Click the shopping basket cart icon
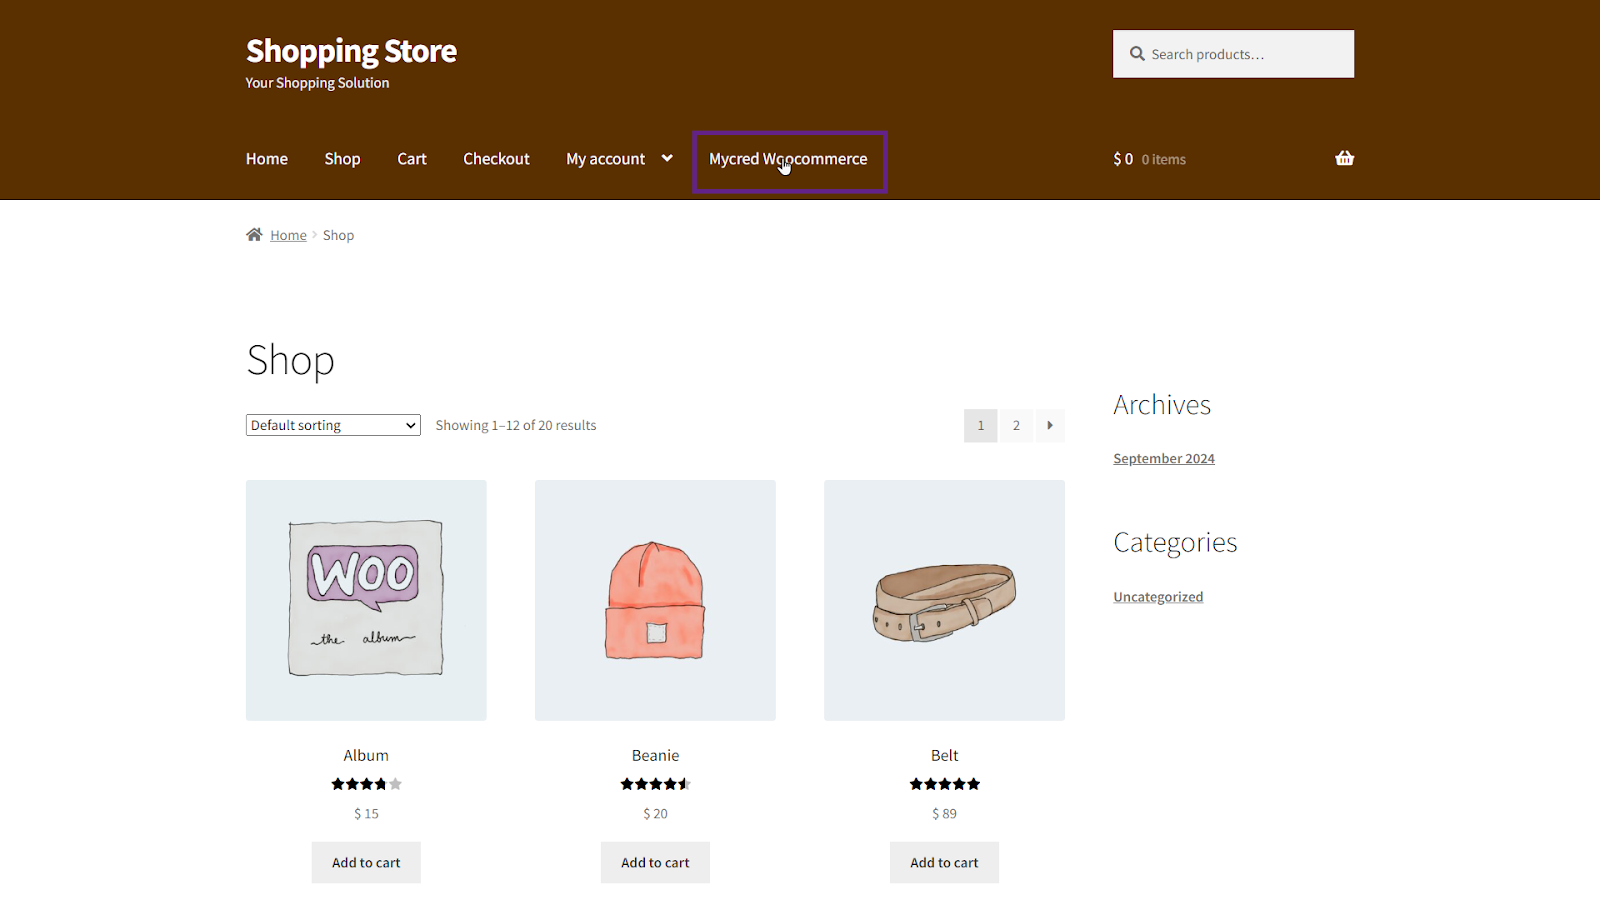The image size is (1600, 910). tap(1344, 159)
